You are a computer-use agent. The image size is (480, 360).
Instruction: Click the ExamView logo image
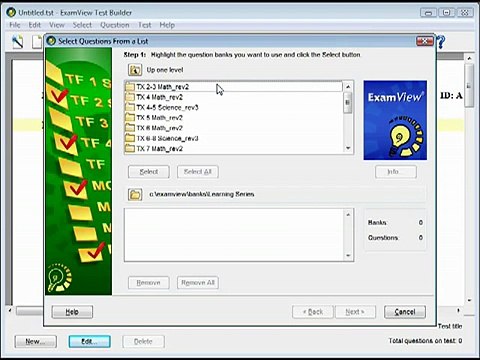pos(395,120)
